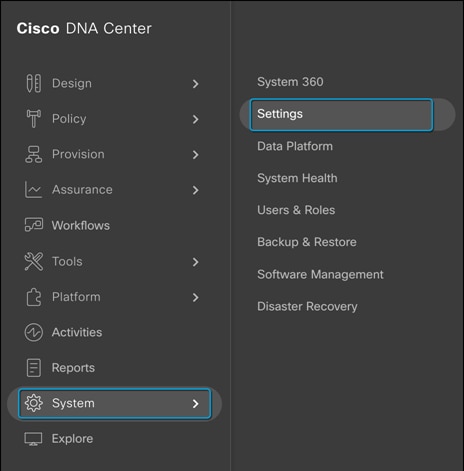Click the Reports document icon
Screen dimensions: 464x471
click(x=34, y=368)
